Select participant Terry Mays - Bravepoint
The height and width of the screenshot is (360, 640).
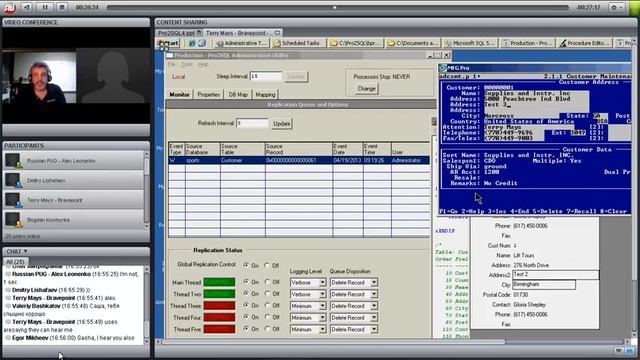tap(73, 200)
